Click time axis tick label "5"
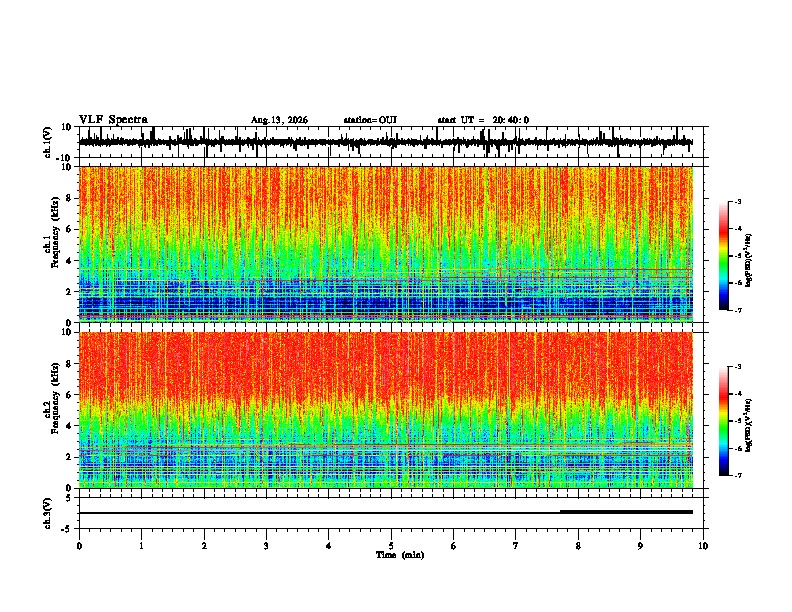The height and width of the screenshot is (612, 792). (391, 546)
